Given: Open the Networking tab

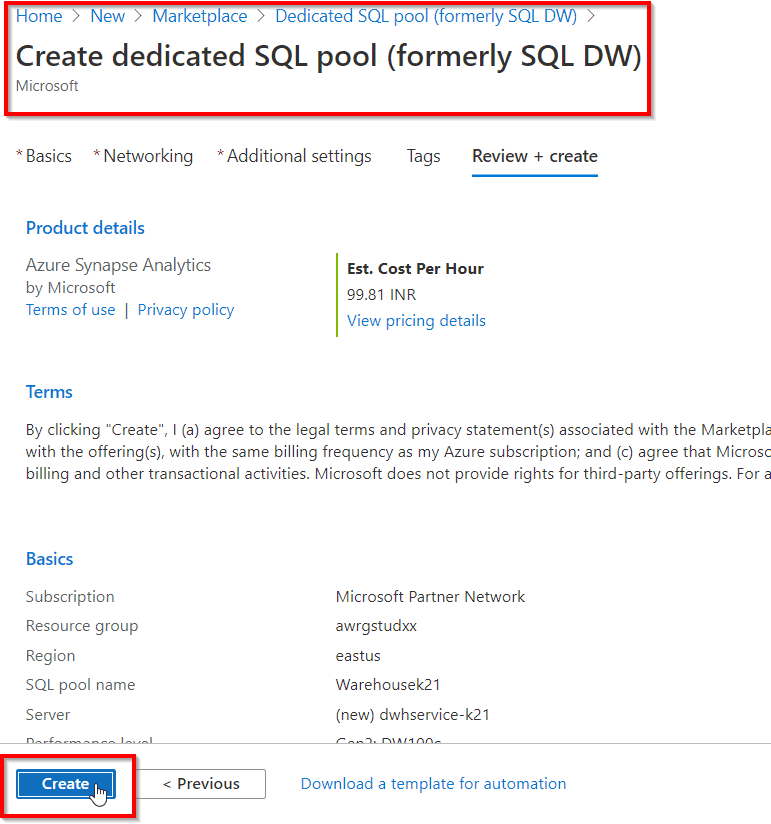Looking at the screenshot, I should 147,156.
